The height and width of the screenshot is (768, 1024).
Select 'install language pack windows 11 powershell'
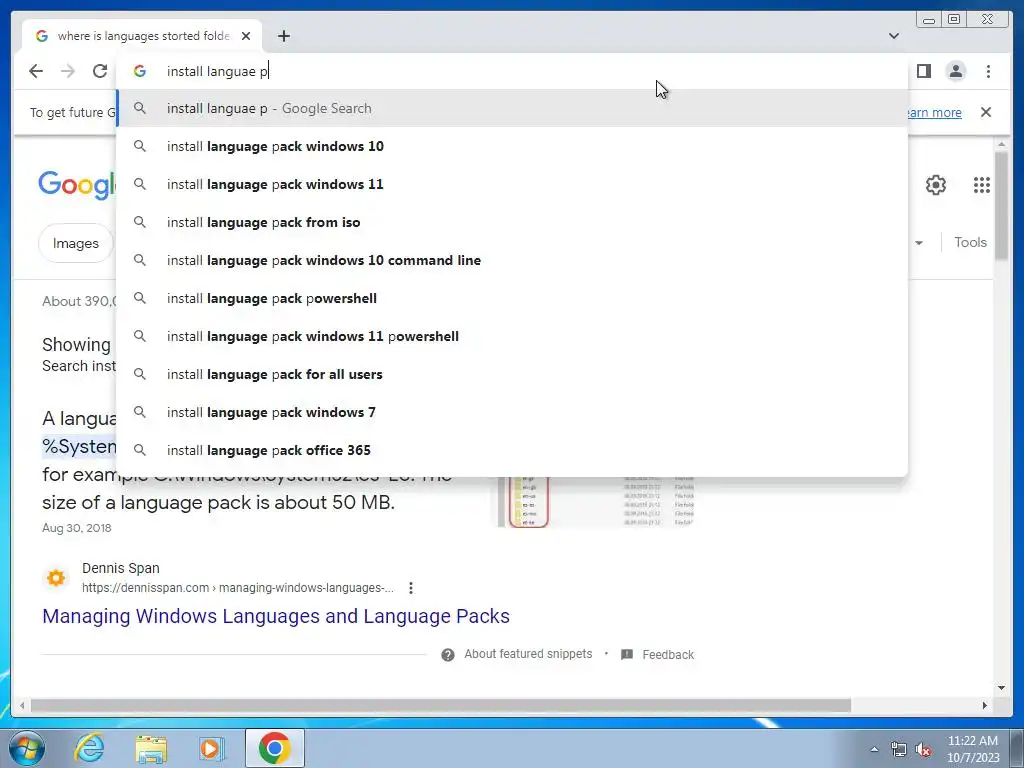click(x=512, y=336)
